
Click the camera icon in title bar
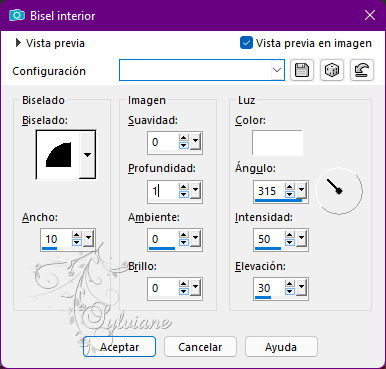[17, 15]
